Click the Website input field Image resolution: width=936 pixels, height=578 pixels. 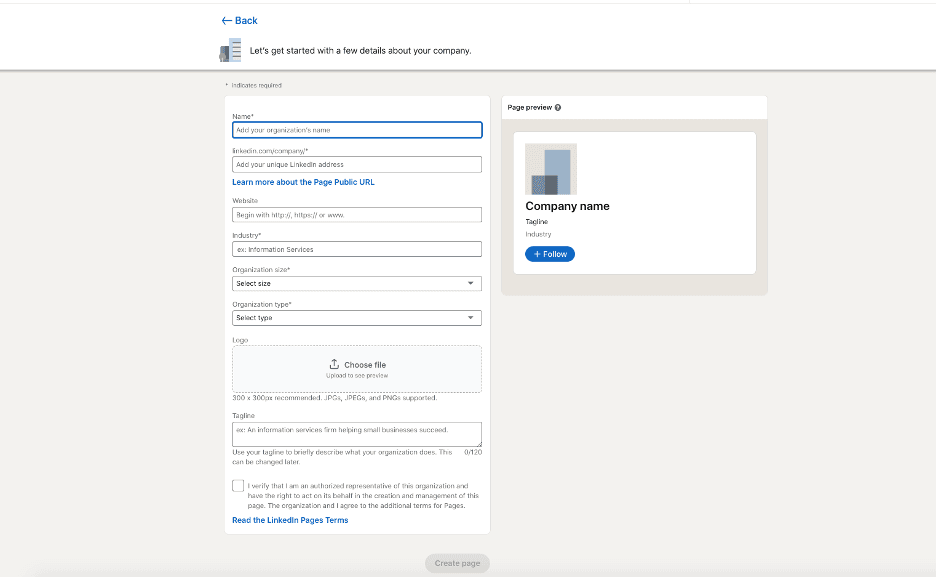[356, 214]
